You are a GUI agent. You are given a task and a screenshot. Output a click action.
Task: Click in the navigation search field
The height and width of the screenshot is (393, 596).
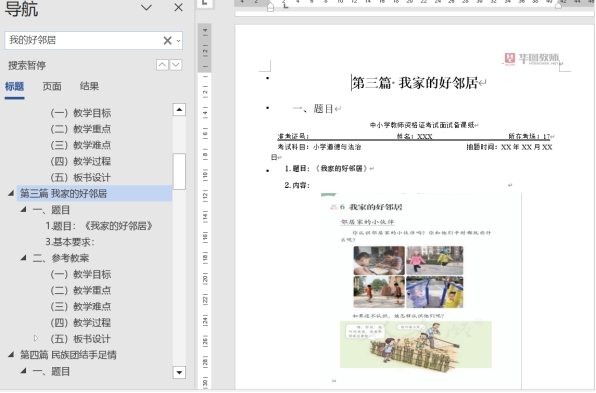84,40
